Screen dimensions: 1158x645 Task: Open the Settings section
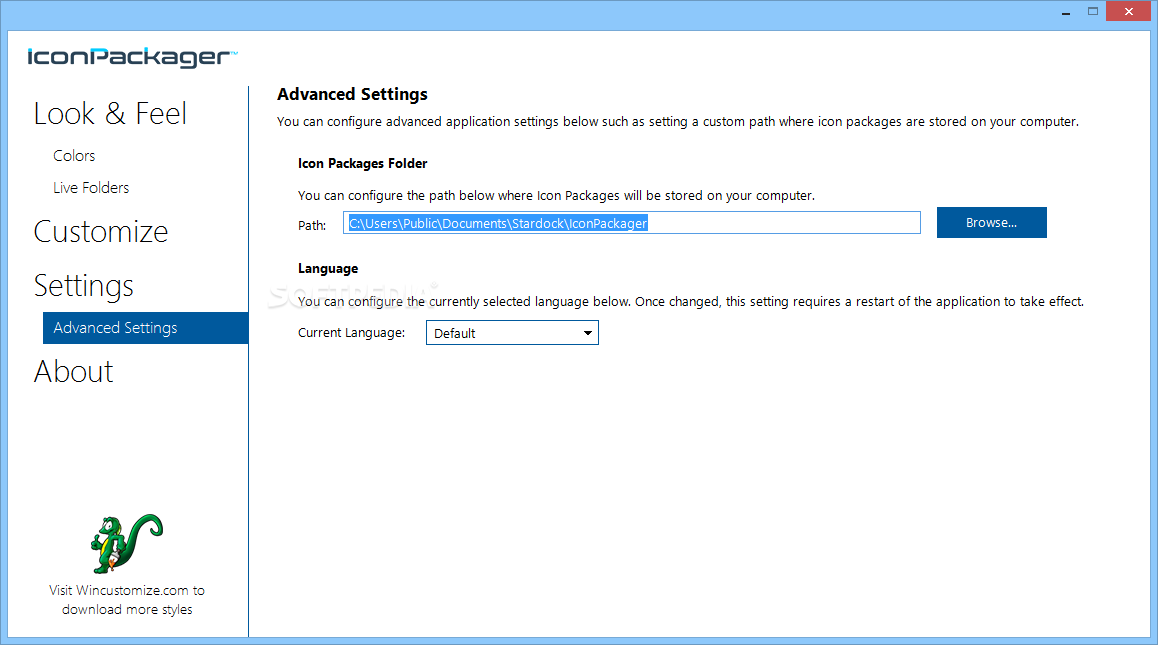[83, 286]
